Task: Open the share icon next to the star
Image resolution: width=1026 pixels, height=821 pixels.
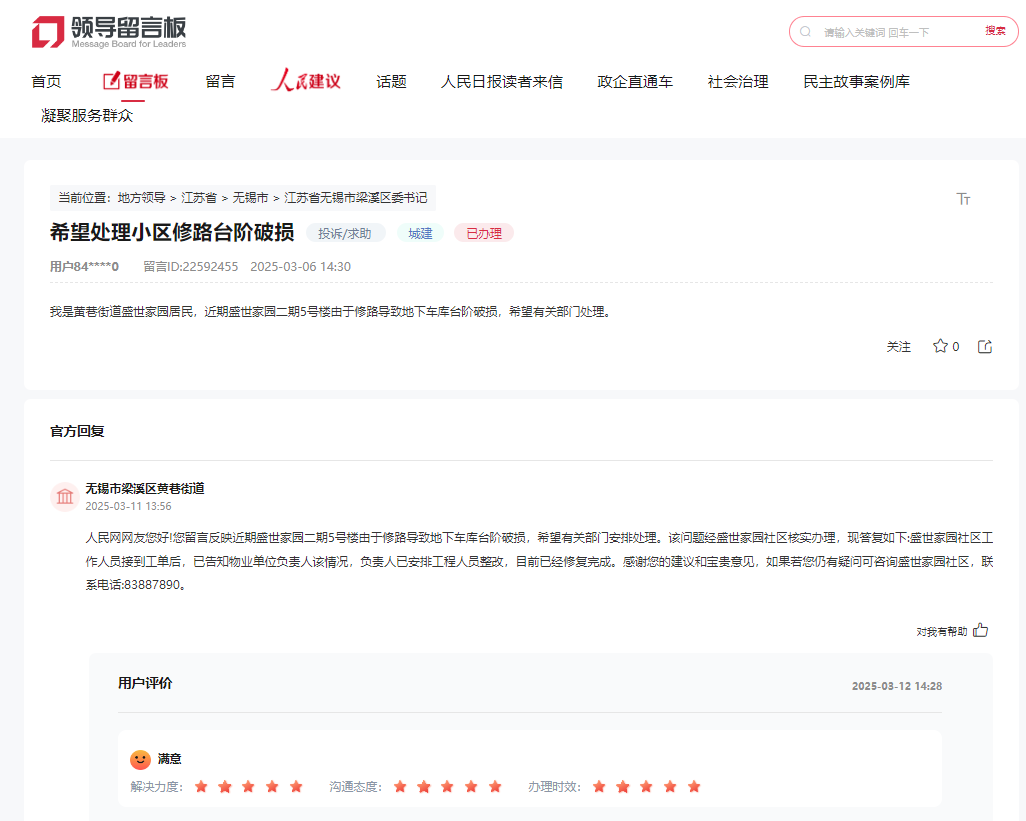Action: click(x=984, y=345)
